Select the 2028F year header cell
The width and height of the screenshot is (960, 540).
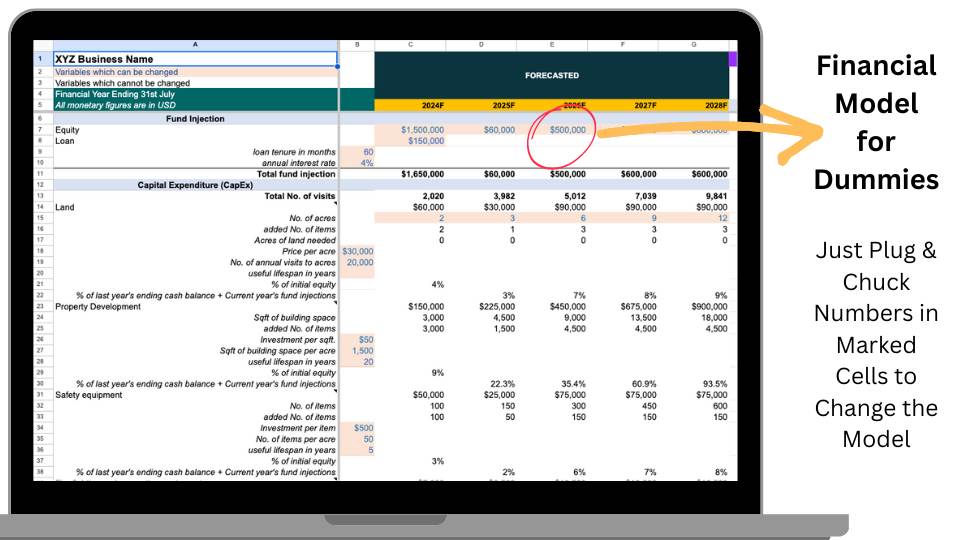point(694,105)
